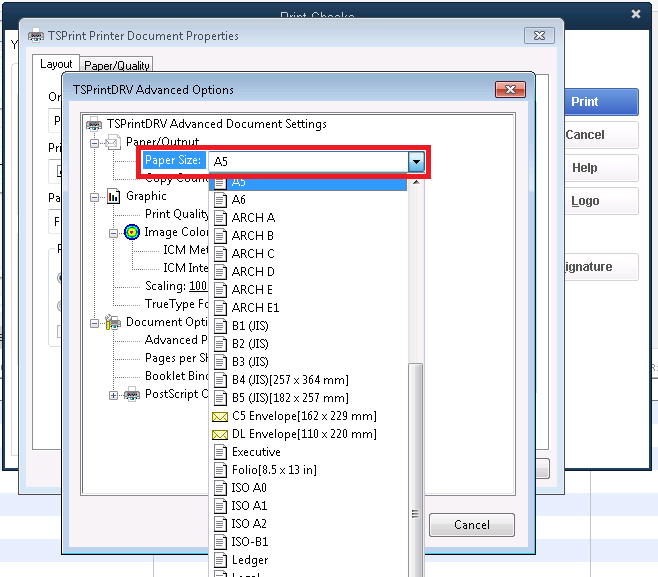Click the page icon next to Ledger
Screen dimensions: 658x577
click(220, 561)
